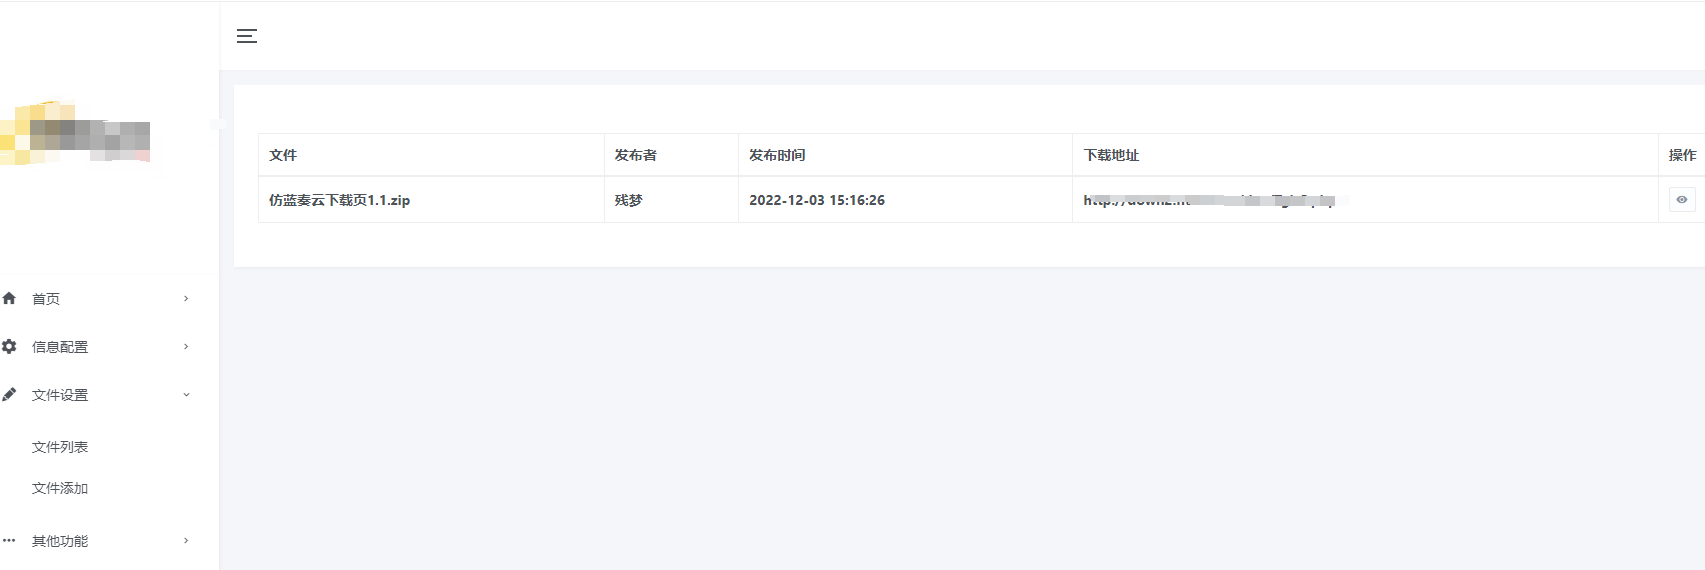Toggle the hamburger sidebar menu icon
The image size is (1705, 570).
click(247, 37)
